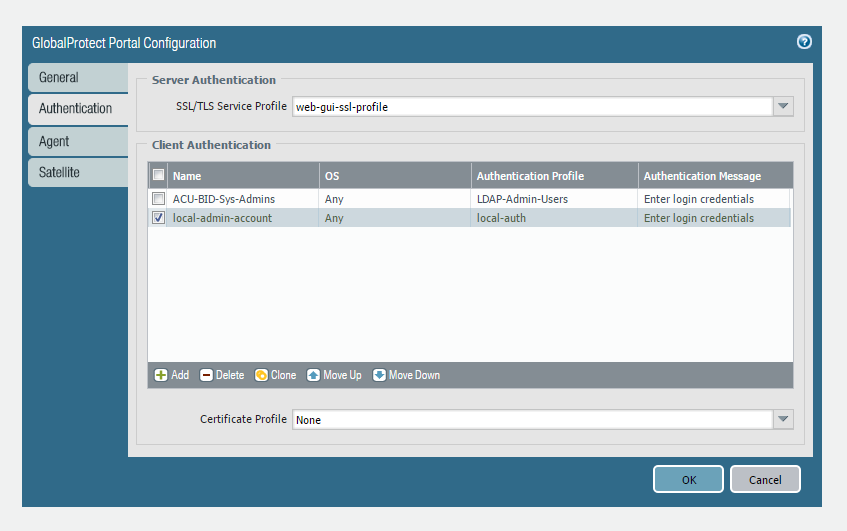Click the Move Up arrow icon
Image resolution: width=847 pixels, height=531 pixels.
pyautogui.click(x=313, y=375)
